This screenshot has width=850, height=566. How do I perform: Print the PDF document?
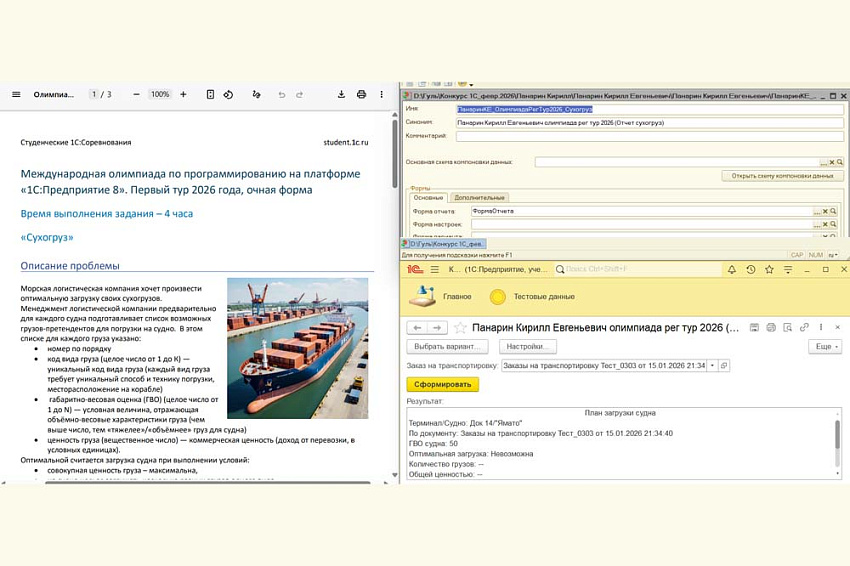361,94
